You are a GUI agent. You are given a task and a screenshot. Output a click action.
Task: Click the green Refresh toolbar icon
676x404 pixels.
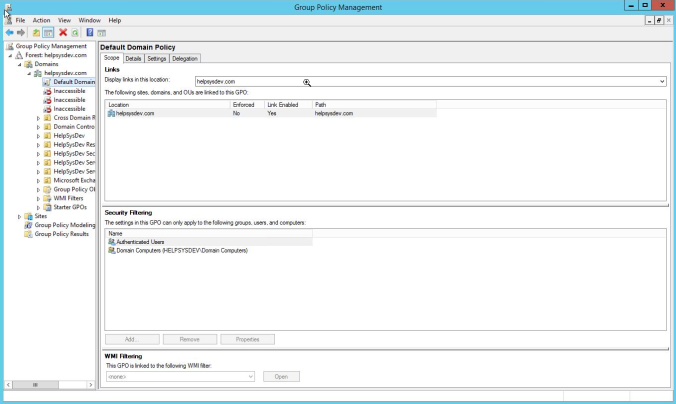click(x=75, y=32)
